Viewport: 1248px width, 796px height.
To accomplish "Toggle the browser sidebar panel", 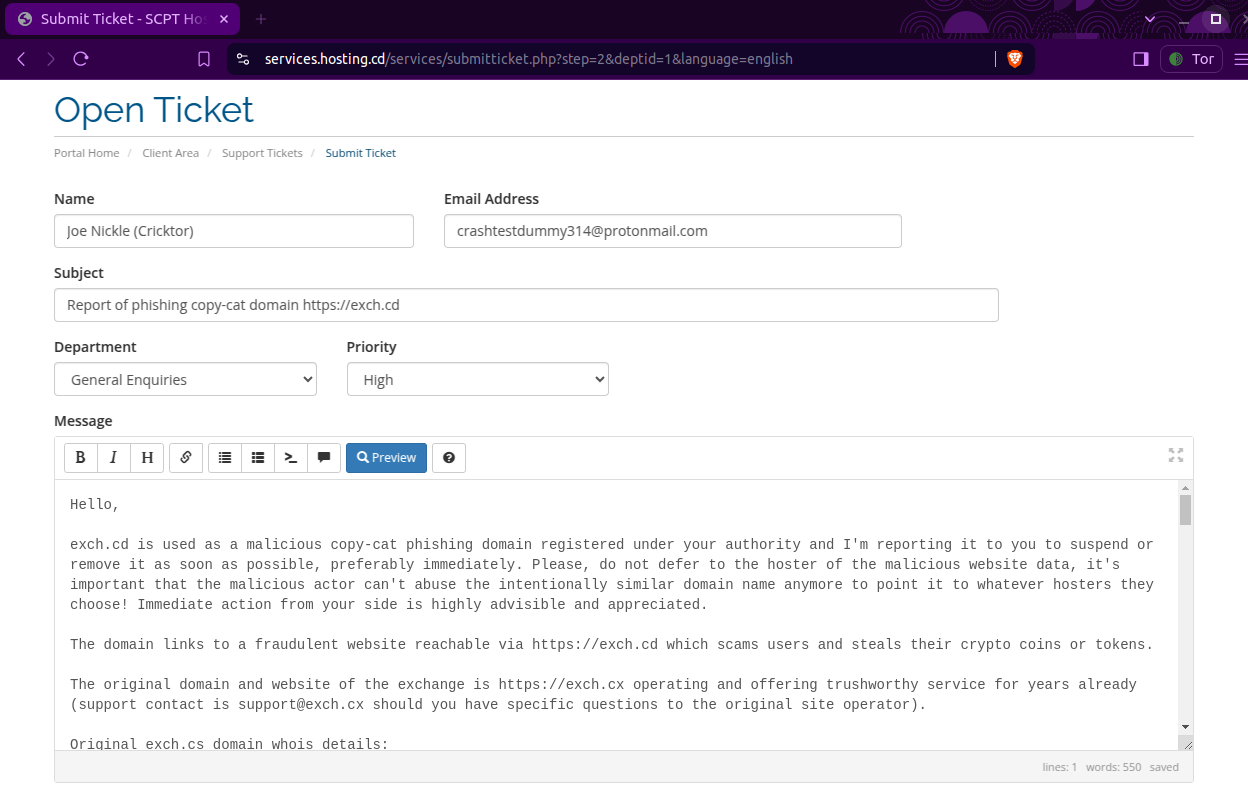I will click(1140, 59).
